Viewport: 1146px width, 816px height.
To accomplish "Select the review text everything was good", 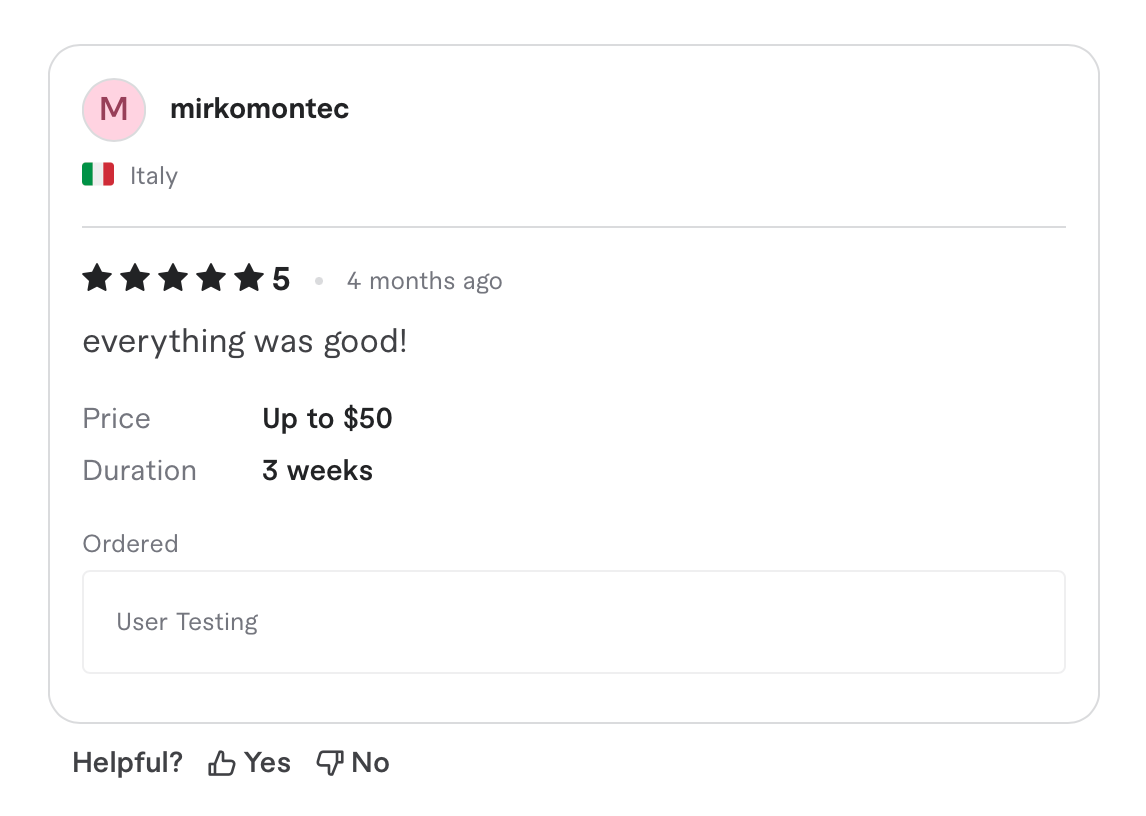I will tap(244, 341).
